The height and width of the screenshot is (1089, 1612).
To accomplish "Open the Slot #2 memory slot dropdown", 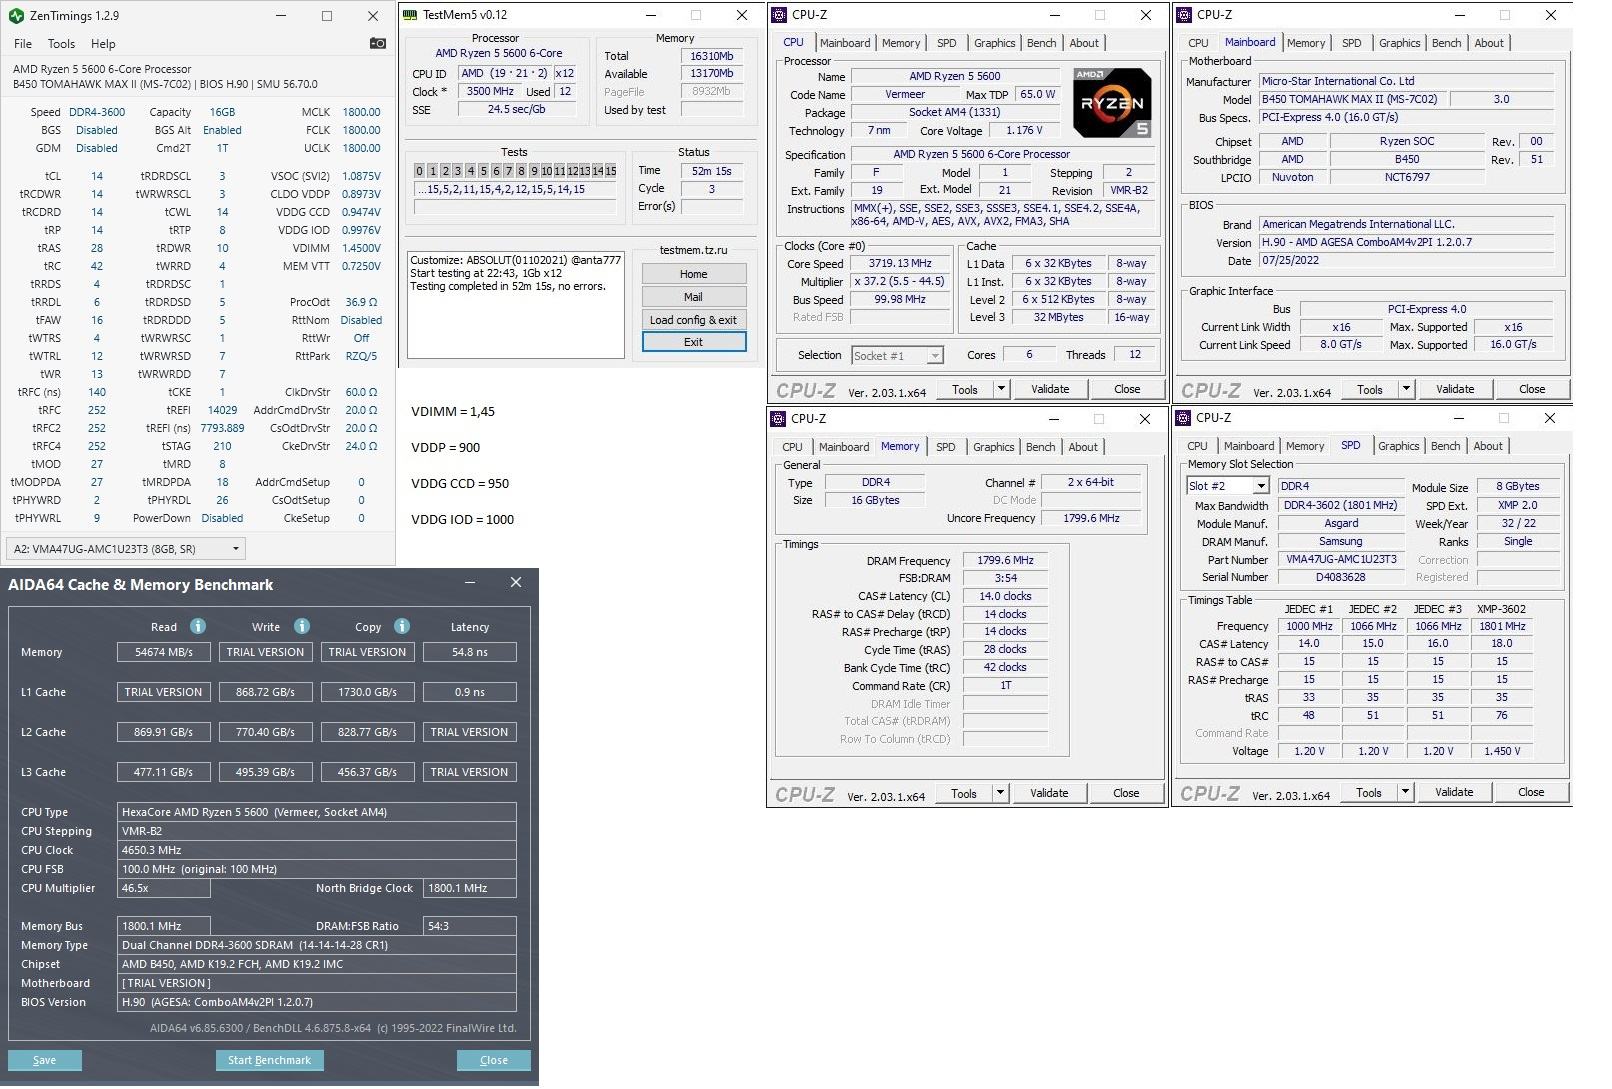I will (x=1228, y=486).
